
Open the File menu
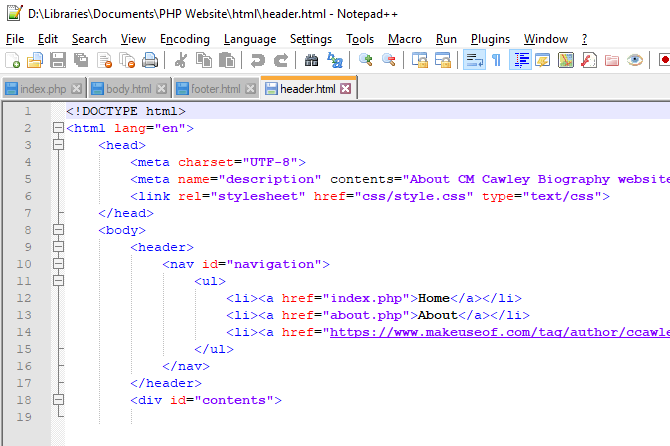(x=15, y=39)
